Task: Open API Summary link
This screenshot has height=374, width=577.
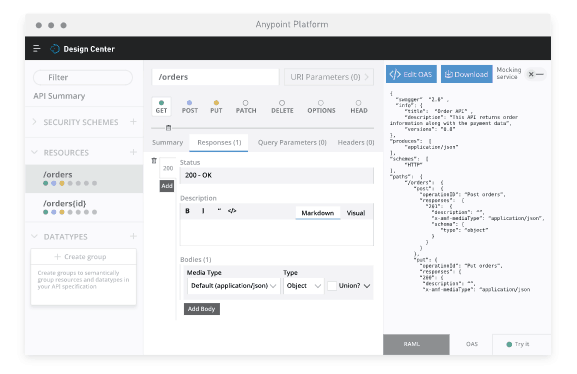Action: 59,96
